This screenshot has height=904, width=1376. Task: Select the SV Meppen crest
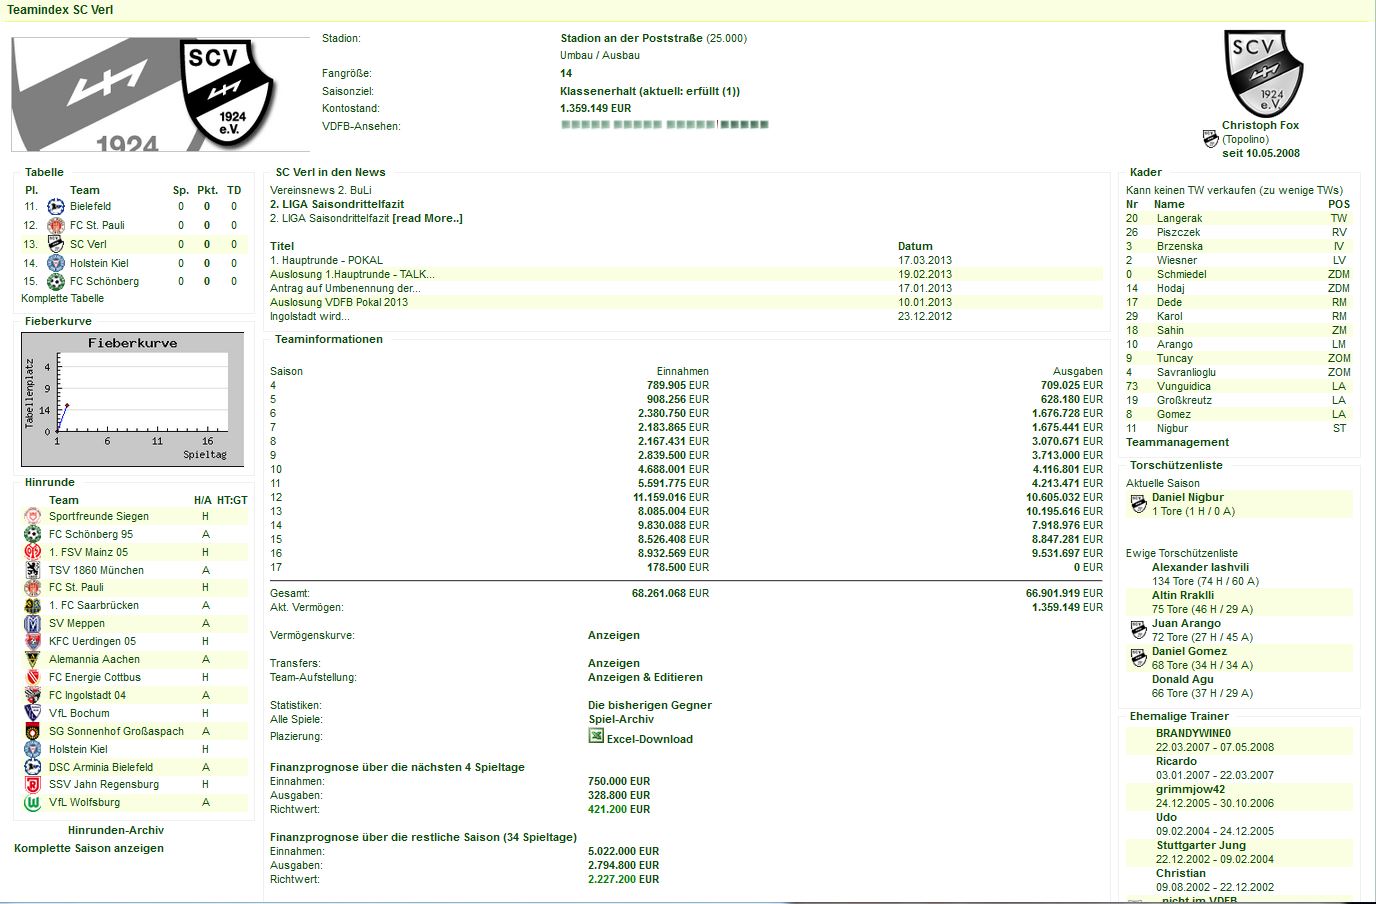32,624
